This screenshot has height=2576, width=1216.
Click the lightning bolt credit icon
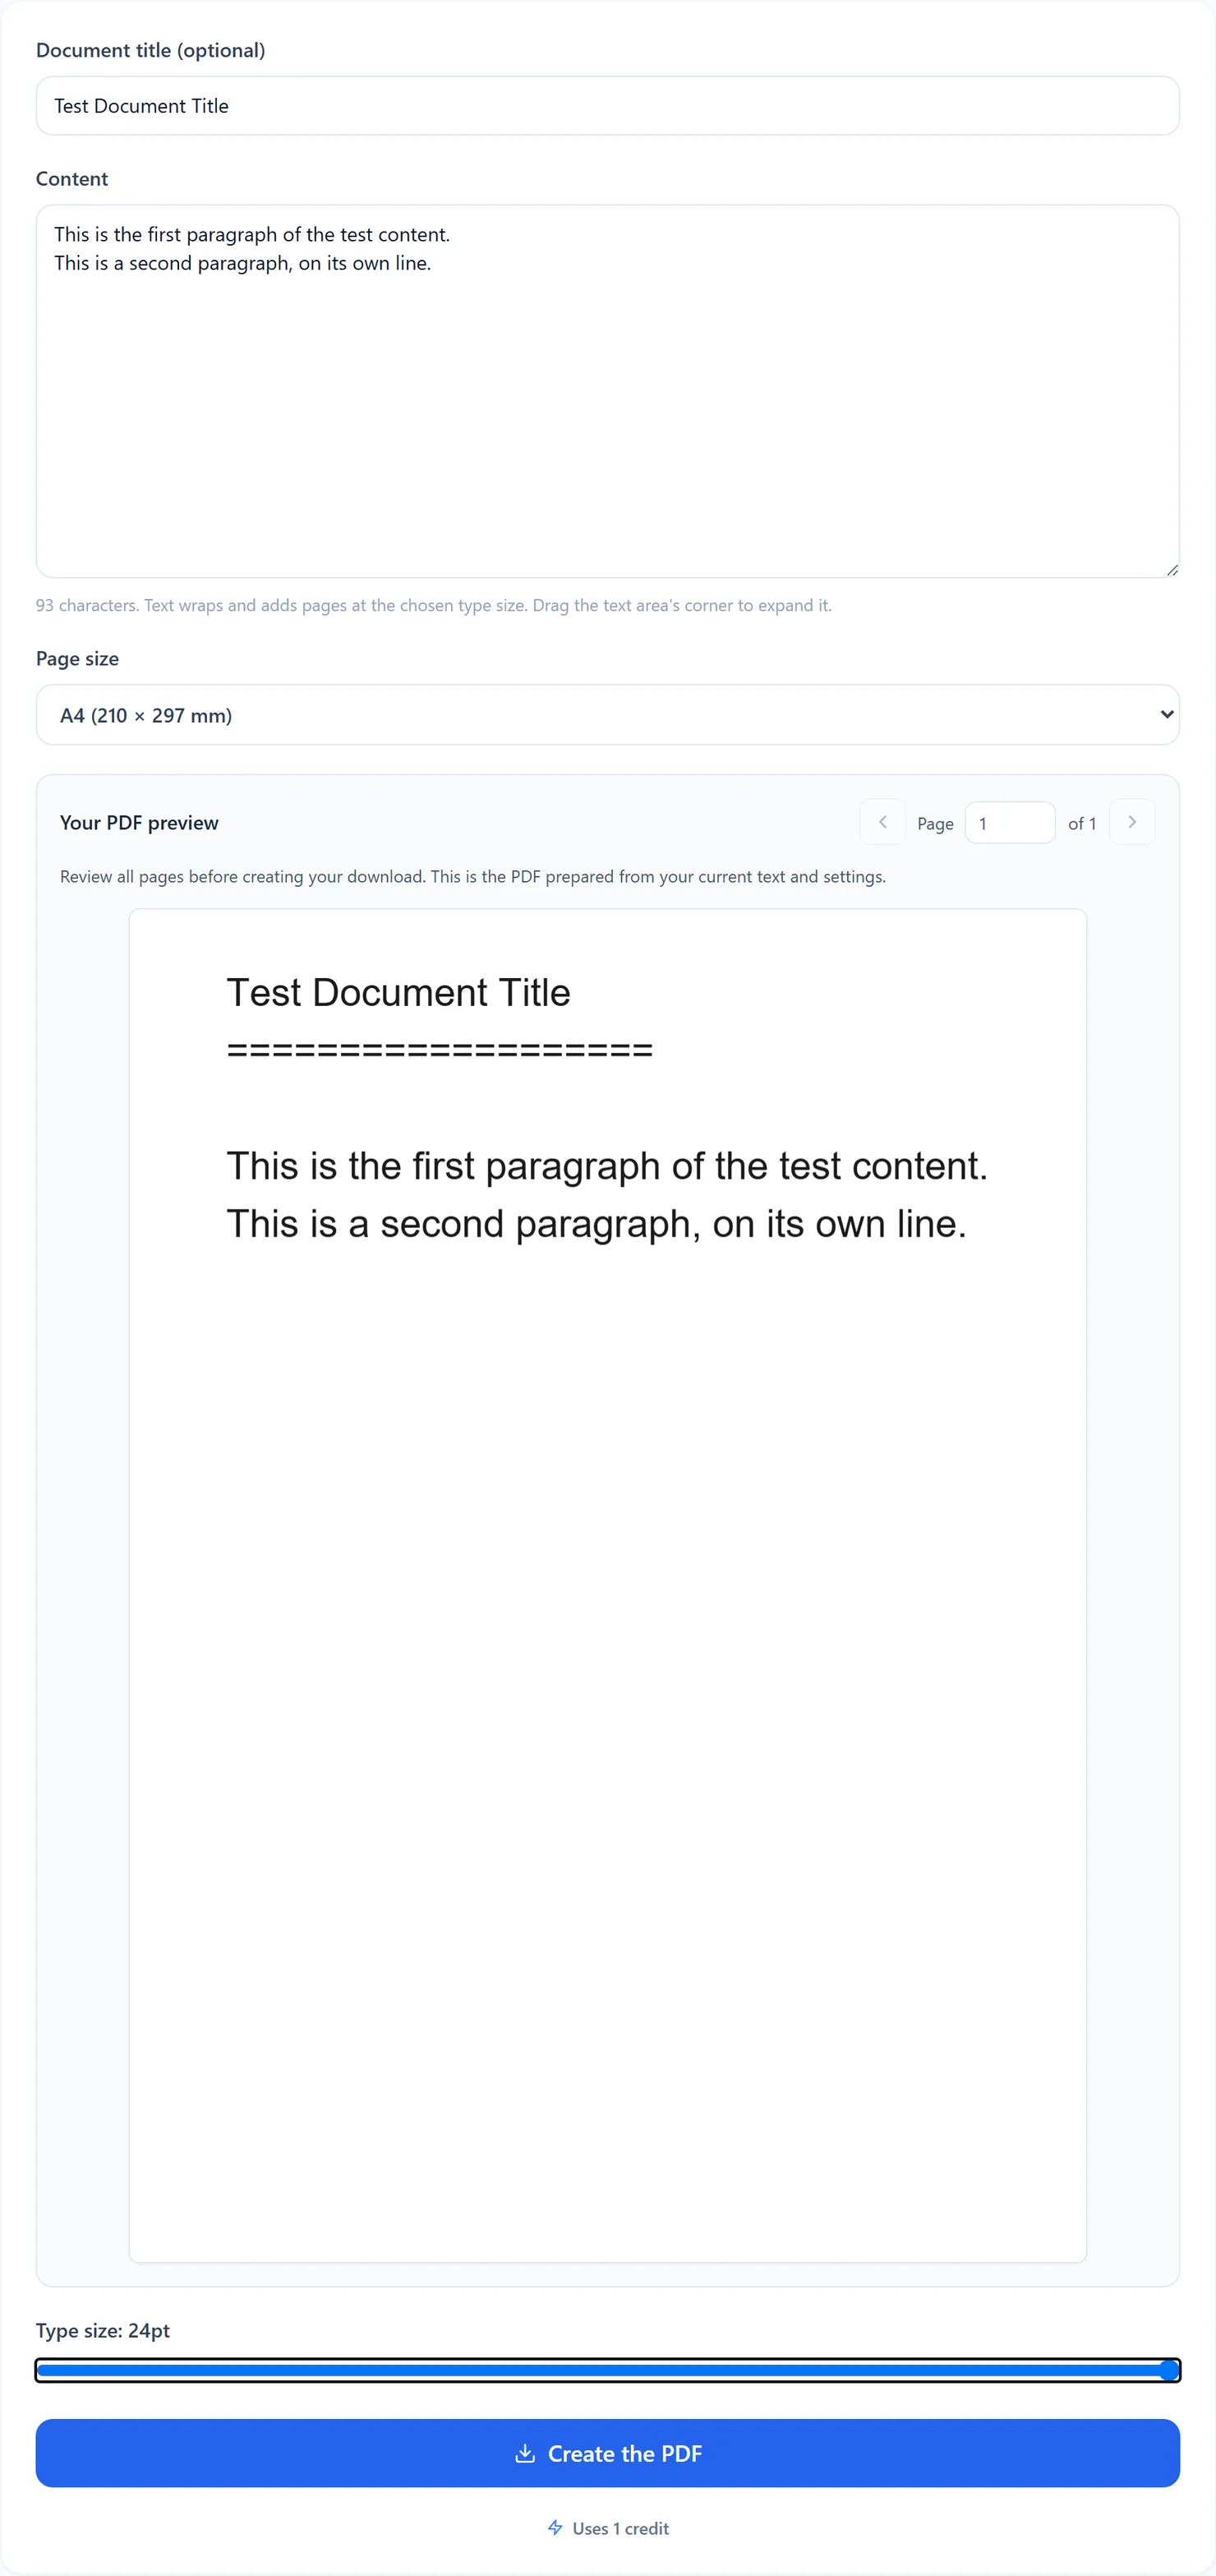555,2528
